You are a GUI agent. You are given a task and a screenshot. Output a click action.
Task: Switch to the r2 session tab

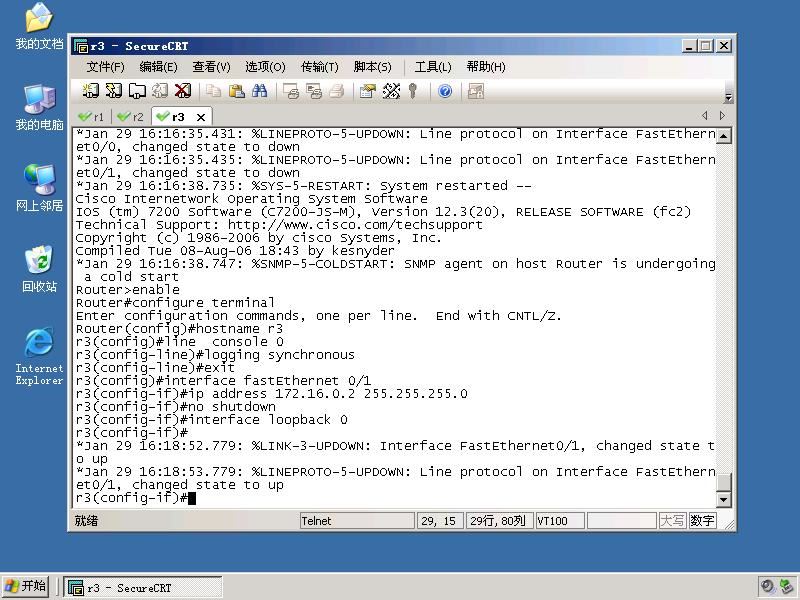tap(131, 117)
